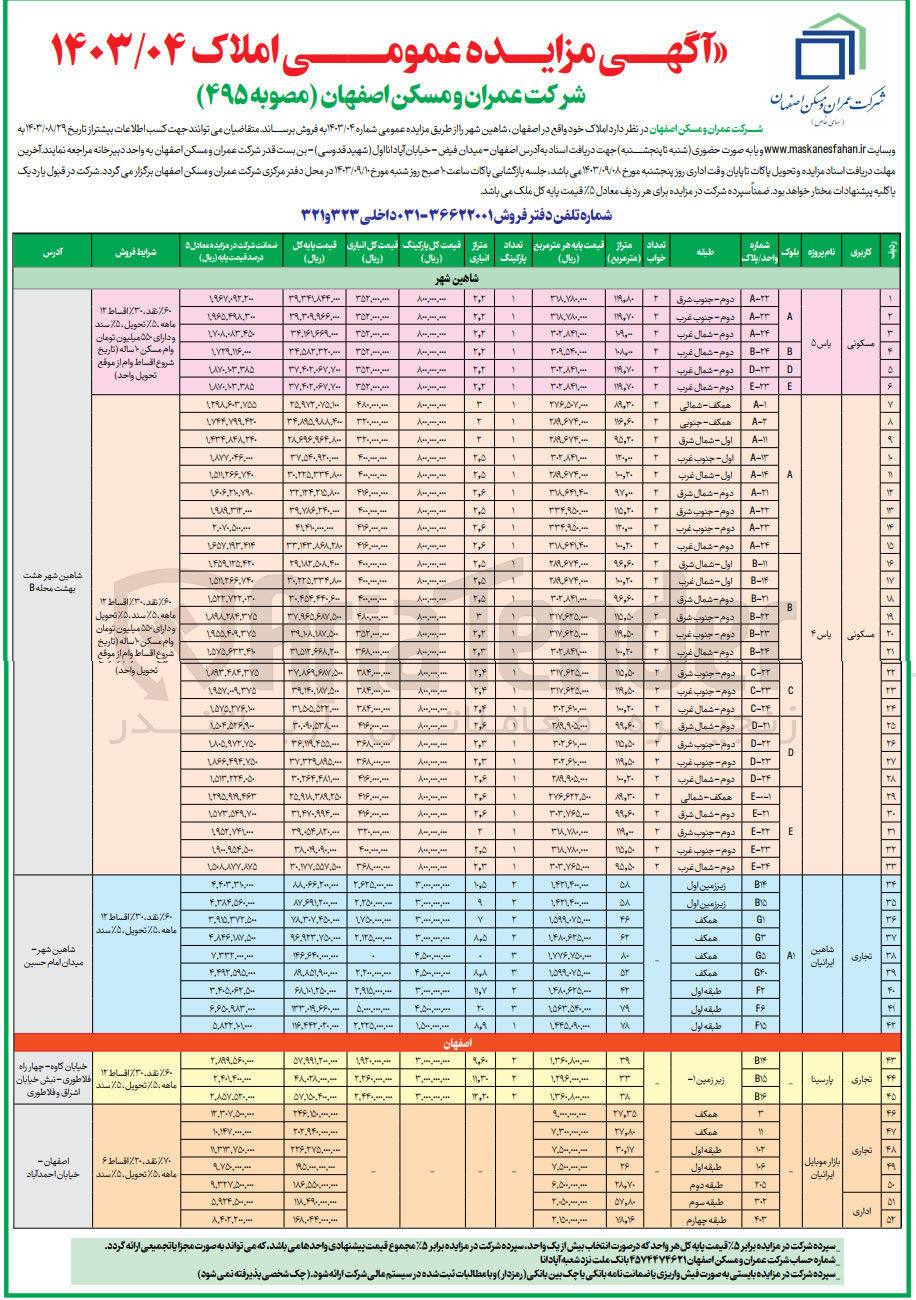Click the «تعداد پارکینگ» column header

coord(514,249)
